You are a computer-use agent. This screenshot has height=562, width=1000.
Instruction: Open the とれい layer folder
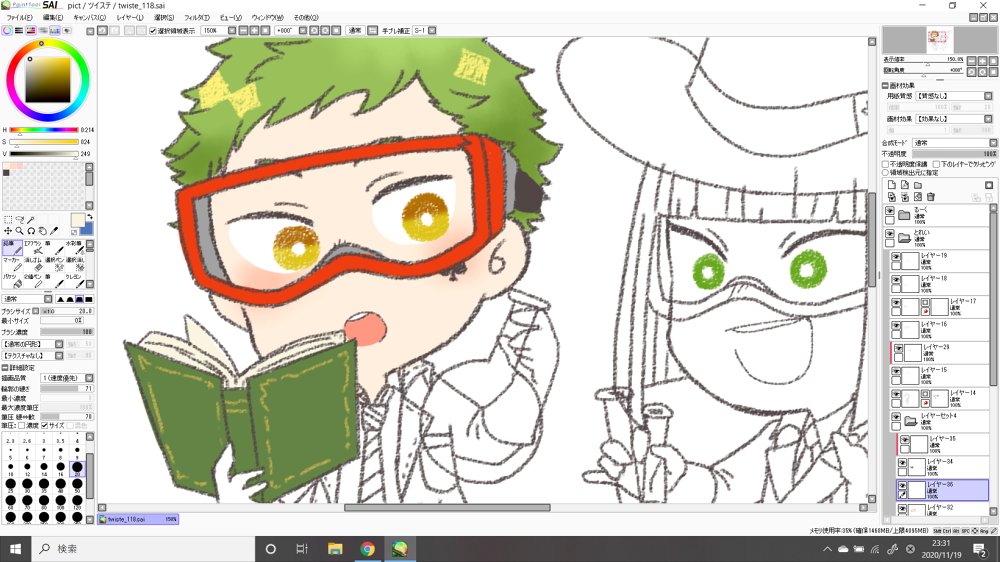tap(904, 239)
